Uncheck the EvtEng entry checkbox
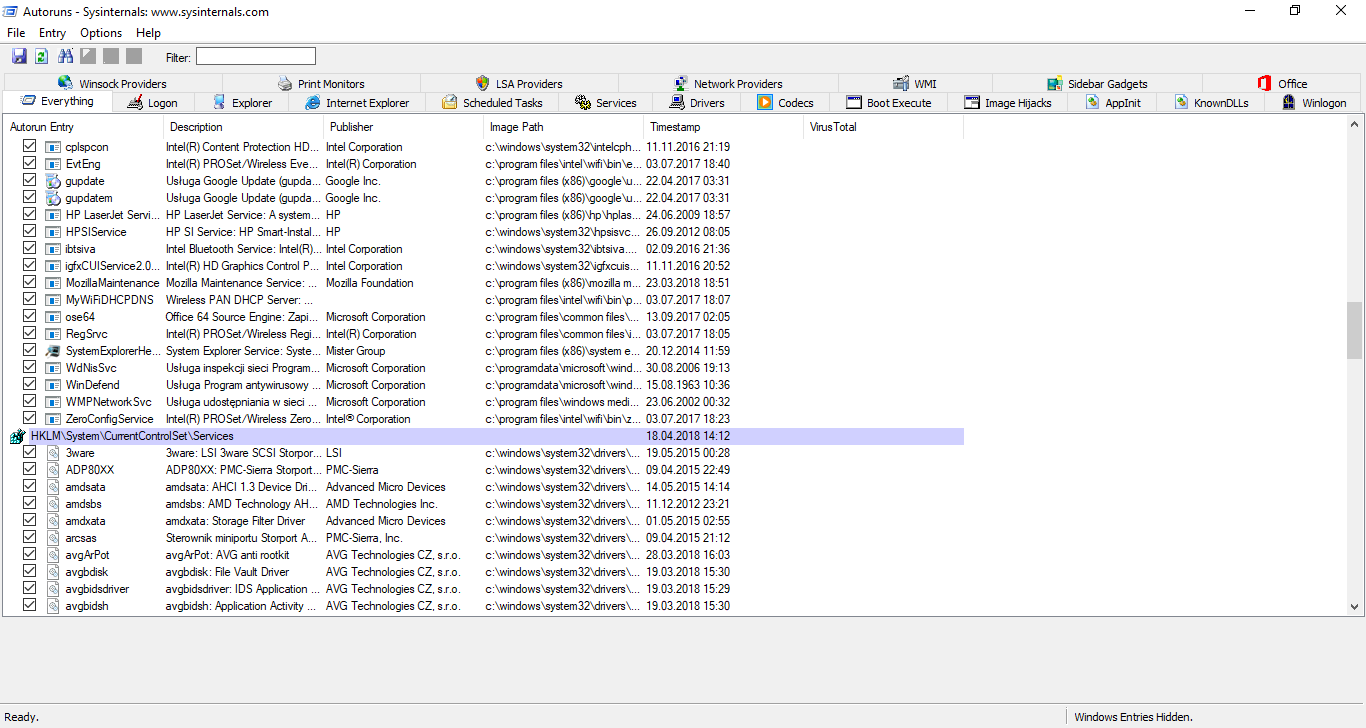The image size is (1366, 728). [x=29, y=164]
